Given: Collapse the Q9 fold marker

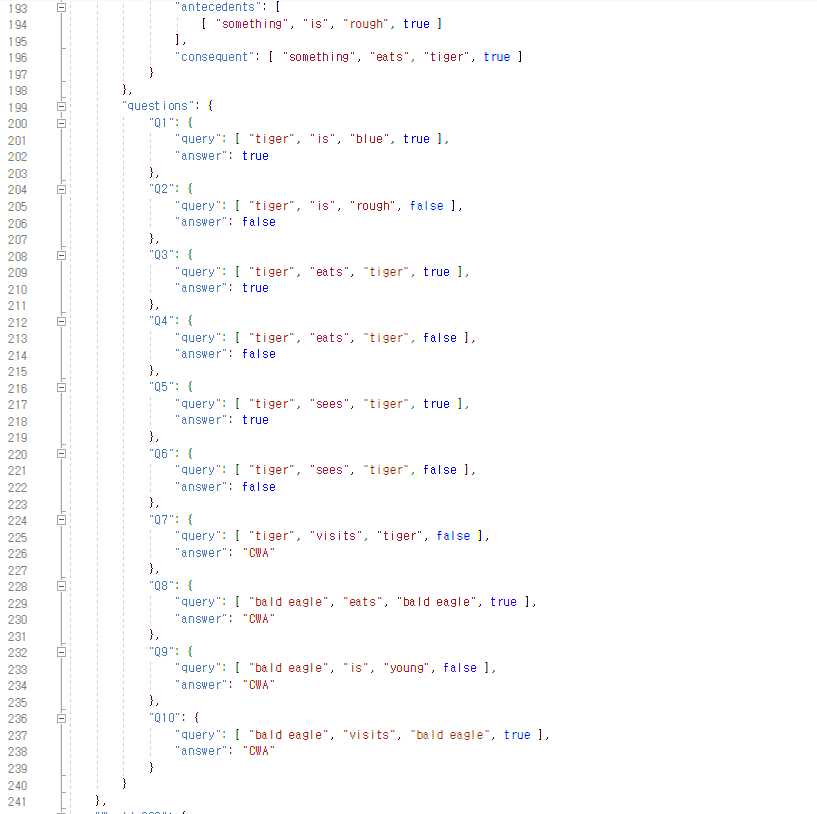Looking at the screenshot, I should click(61, 651).
